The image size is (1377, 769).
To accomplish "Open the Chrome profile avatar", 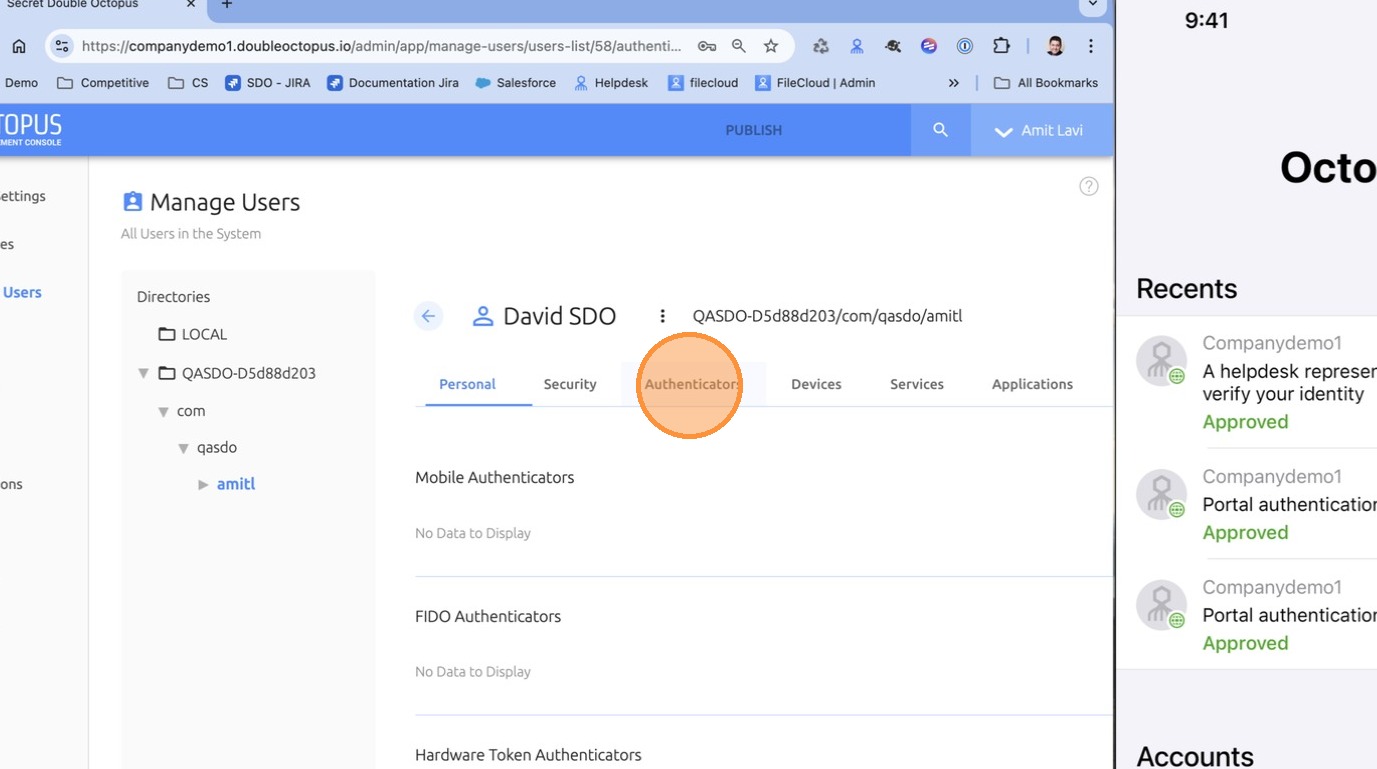I will coord(1055,46).
